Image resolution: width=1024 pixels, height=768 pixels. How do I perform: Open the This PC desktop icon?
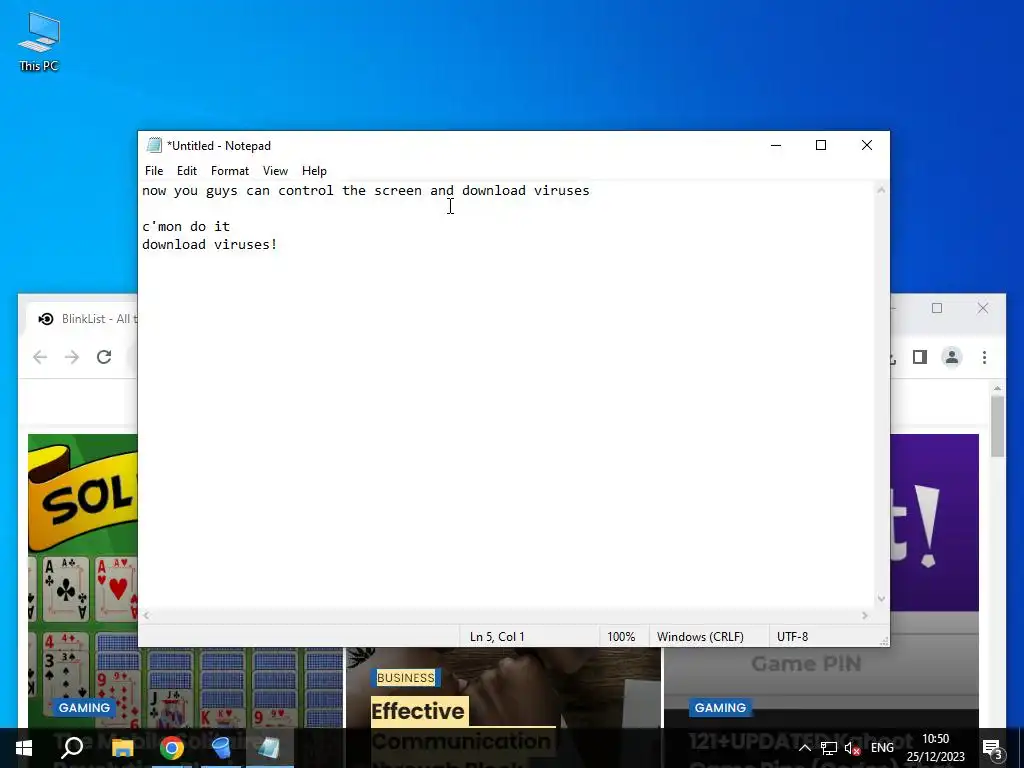[x=39, y=42]
